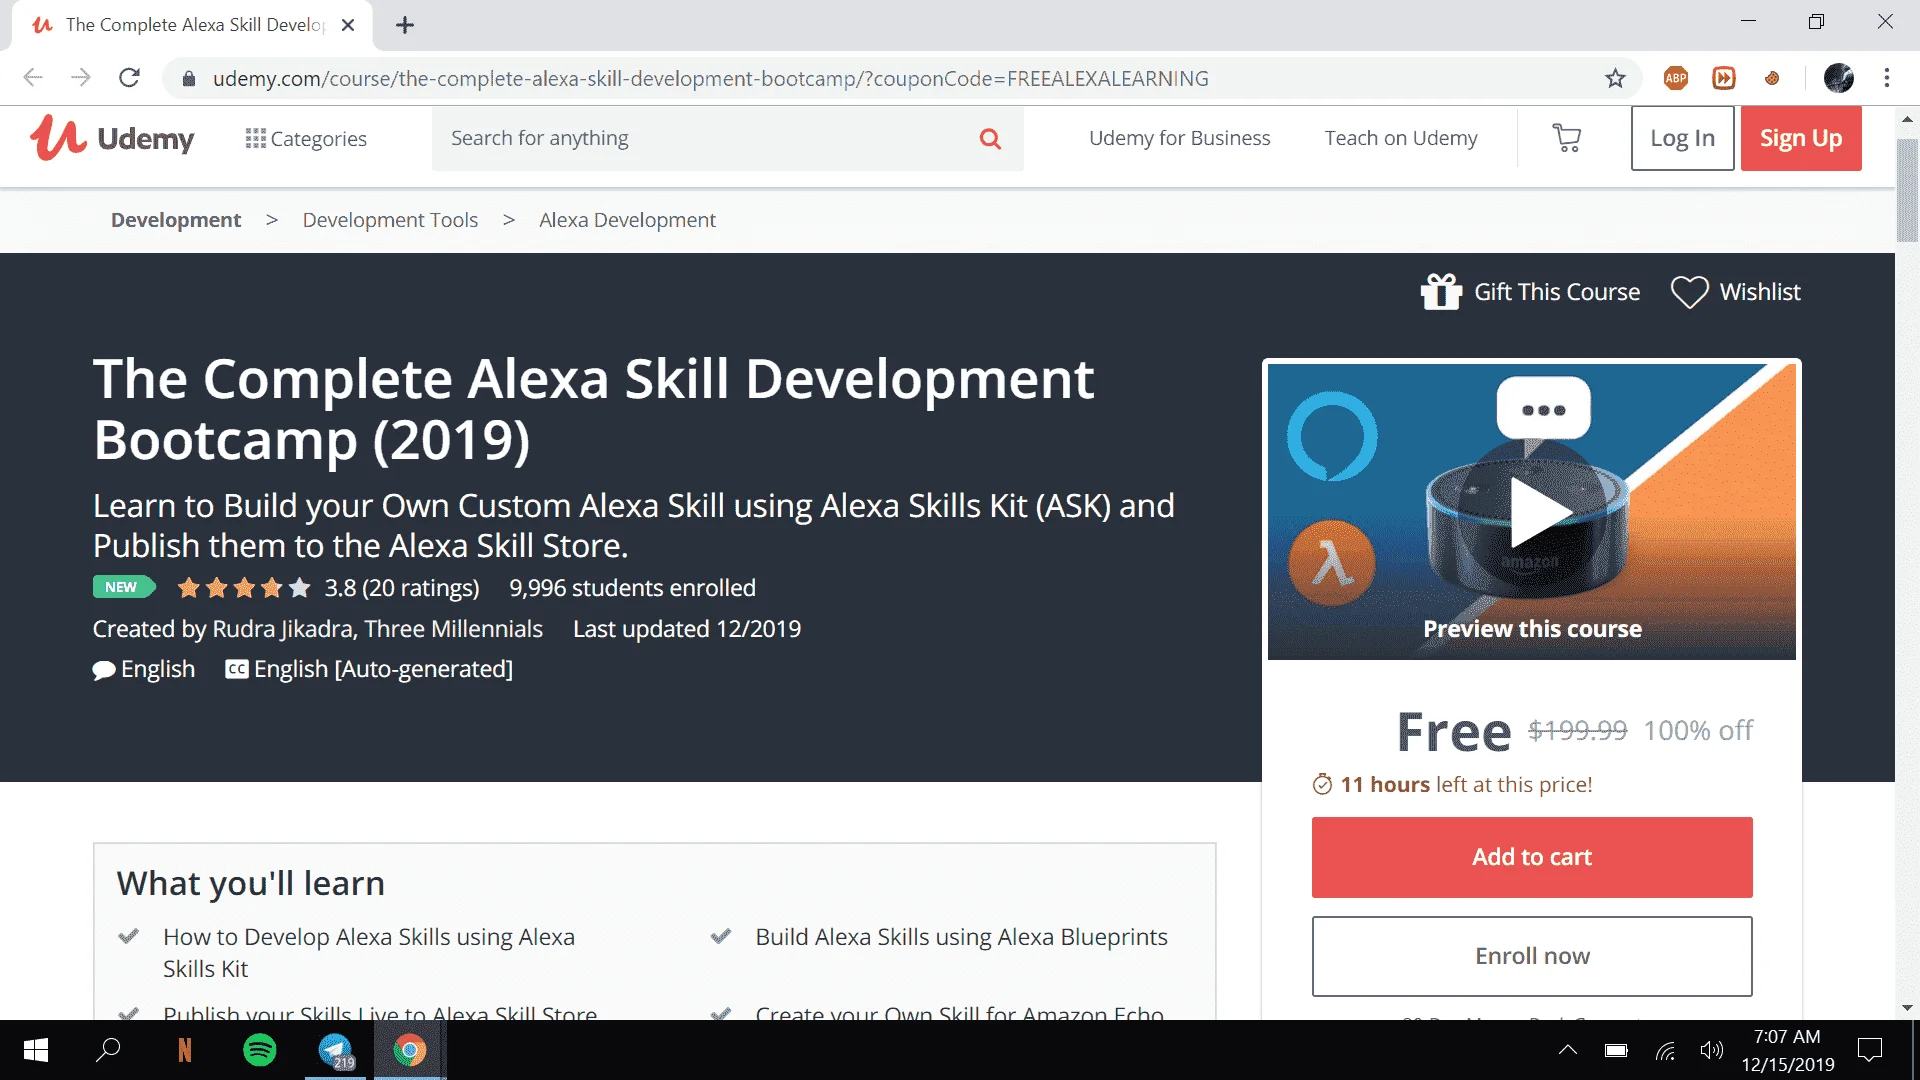The width and height of the screenshot is (1920, 1080).
Task: Go to Development breadcrumb
Action: pos(176,220)
